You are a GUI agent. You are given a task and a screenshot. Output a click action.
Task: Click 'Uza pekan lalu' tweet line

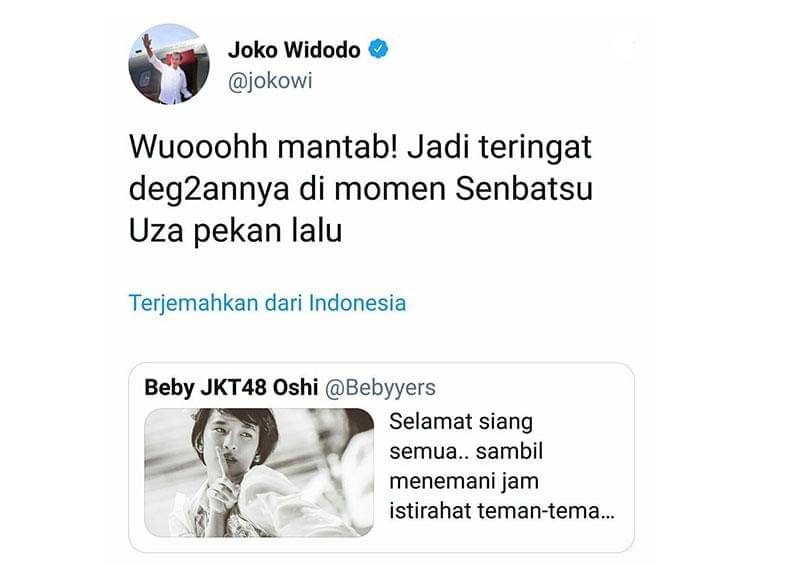pyautogui.click(x=235, y=231)
